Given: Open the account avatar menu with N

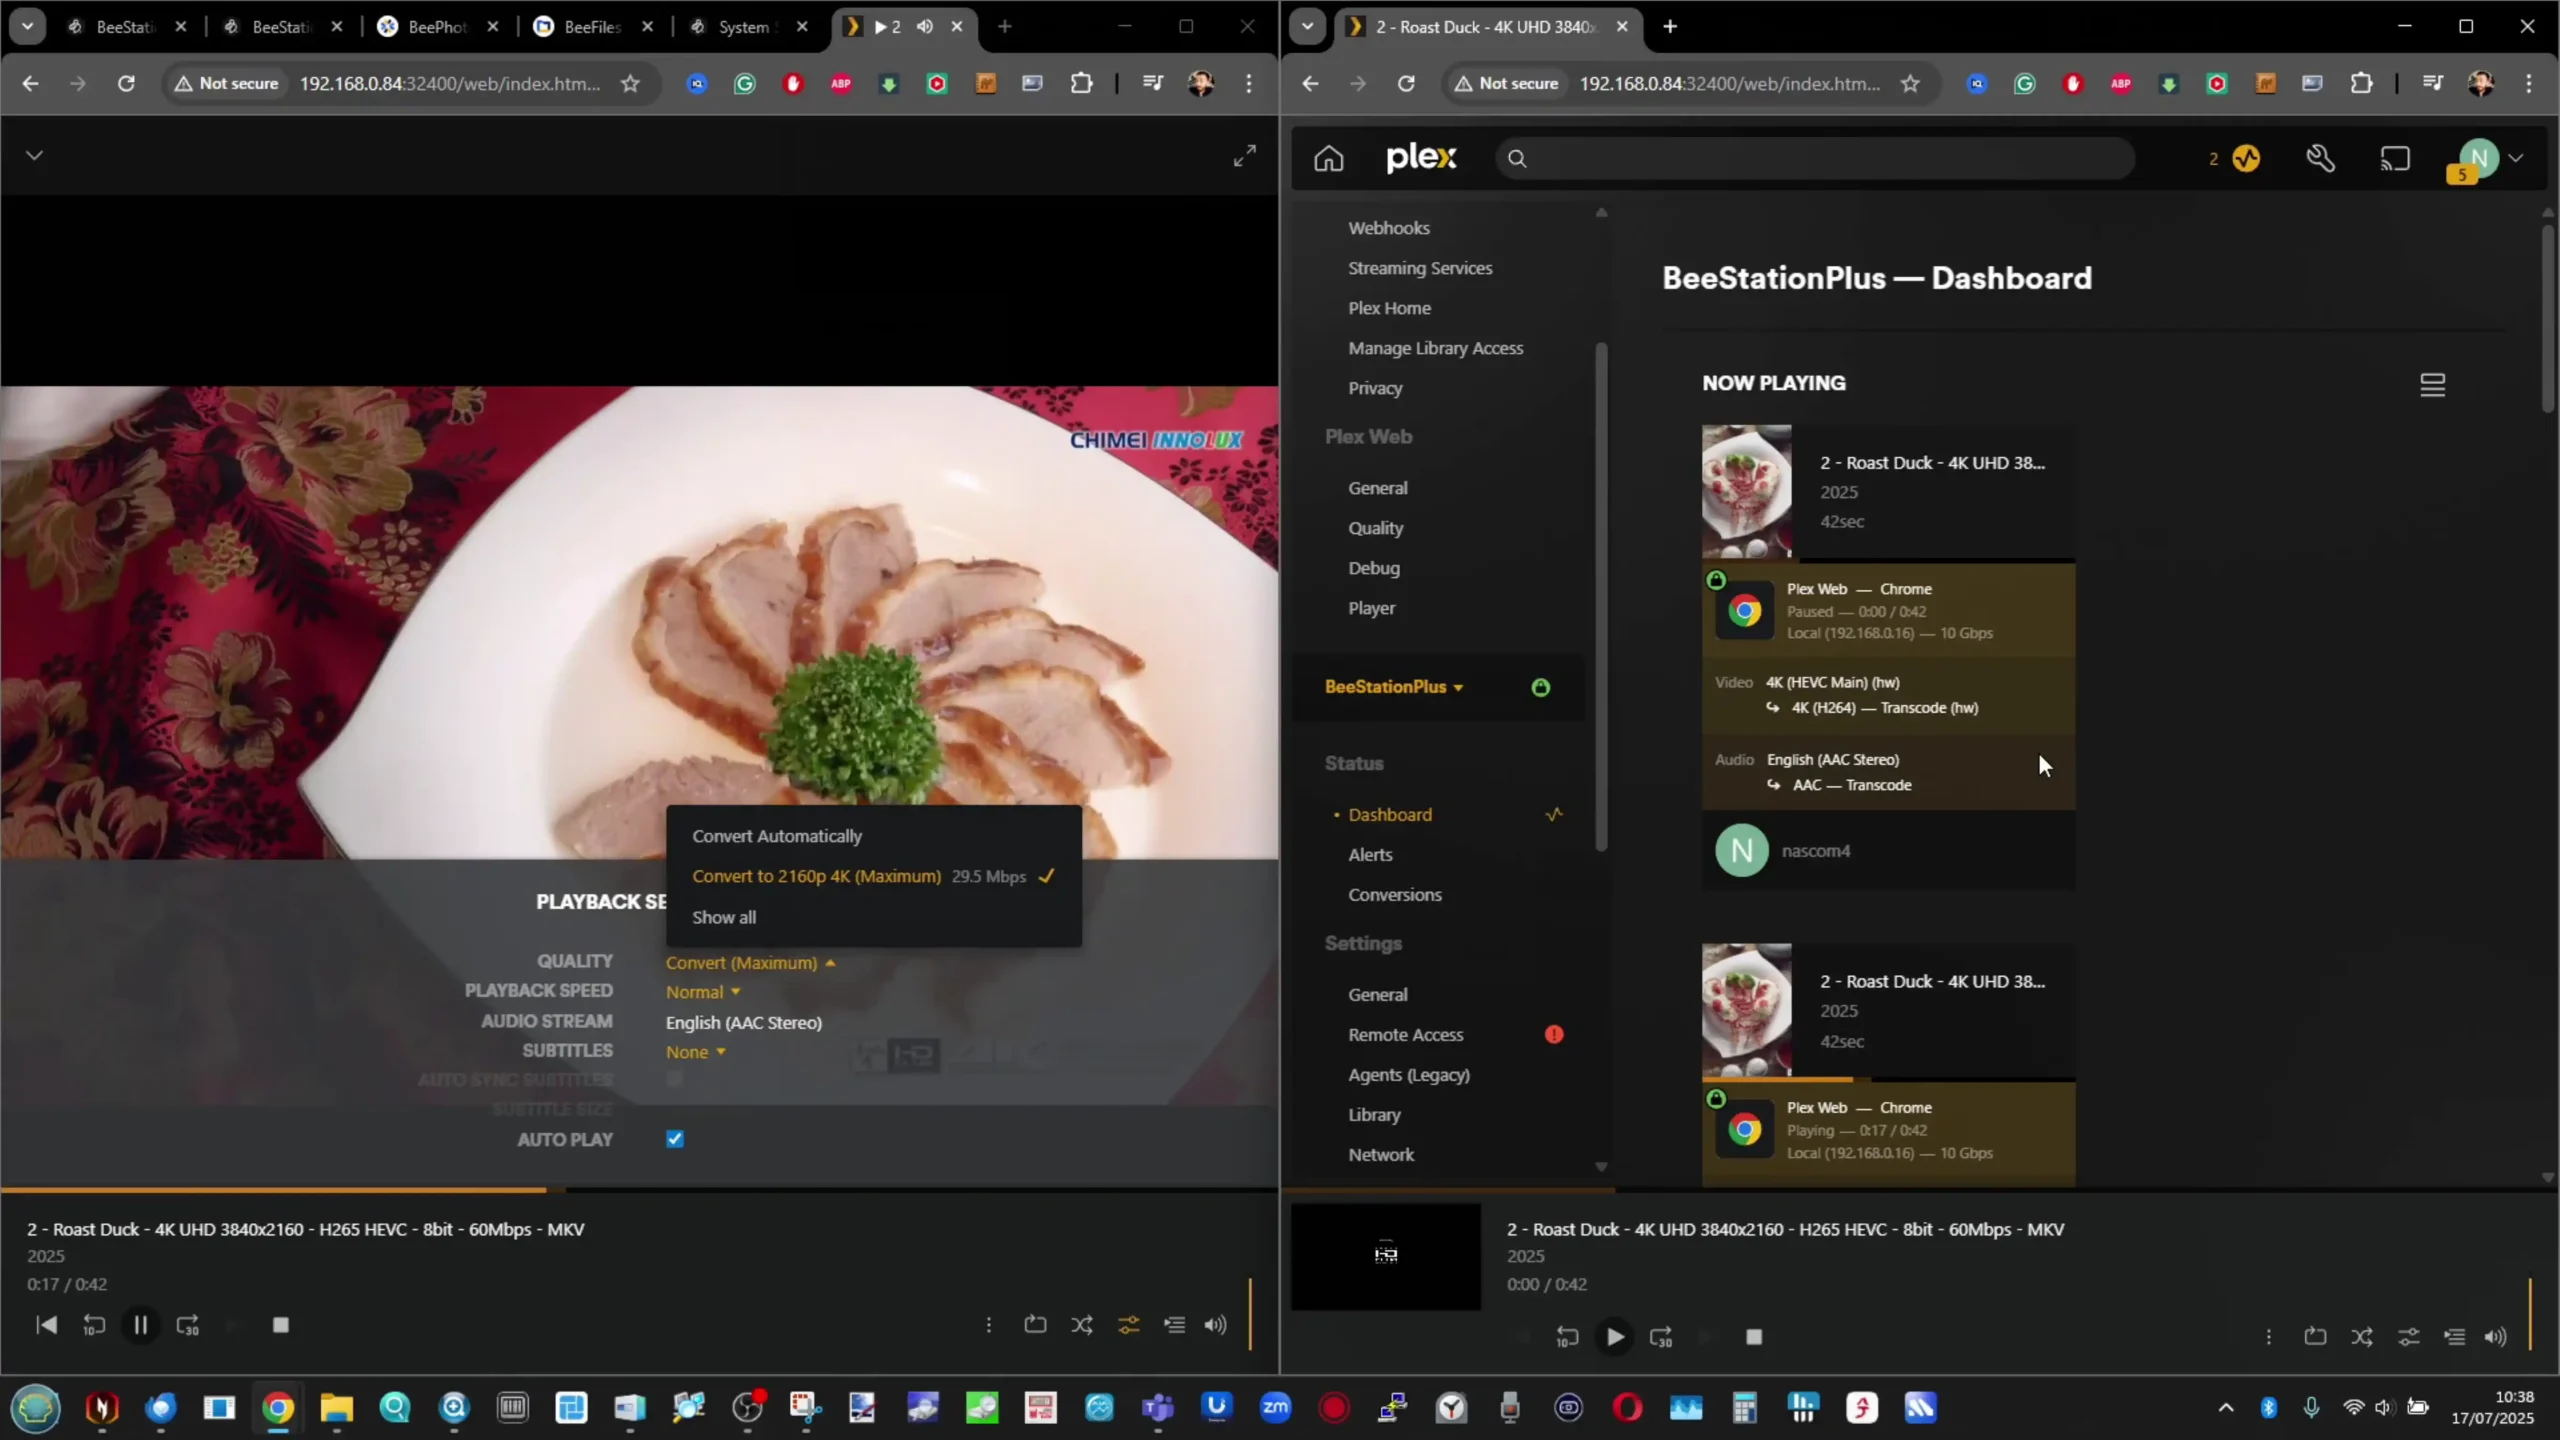Looking at the screenshot, I should click(2478, 158).
